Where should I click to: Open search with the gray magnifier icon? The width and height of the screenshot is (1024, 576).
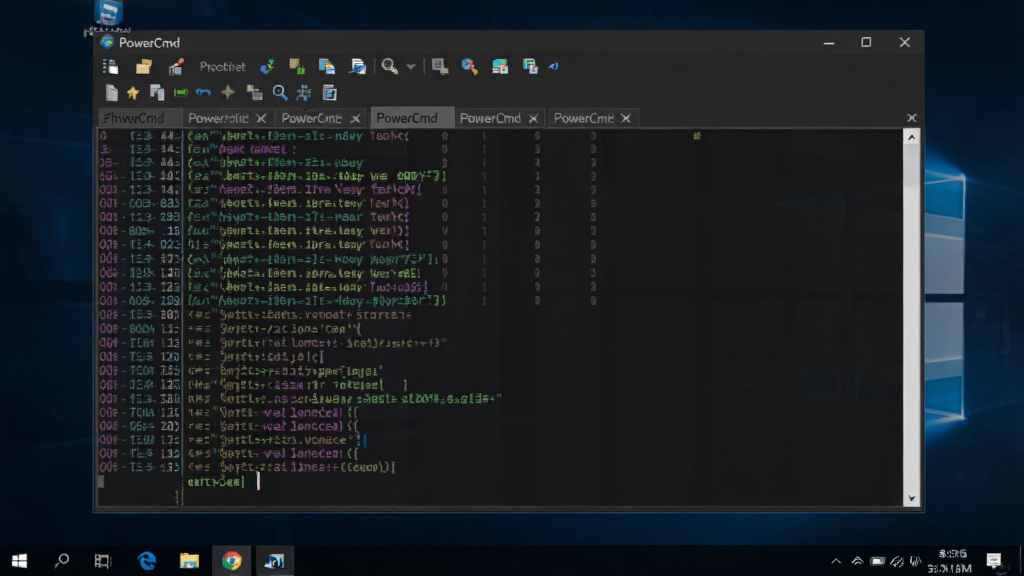[389, 66]
